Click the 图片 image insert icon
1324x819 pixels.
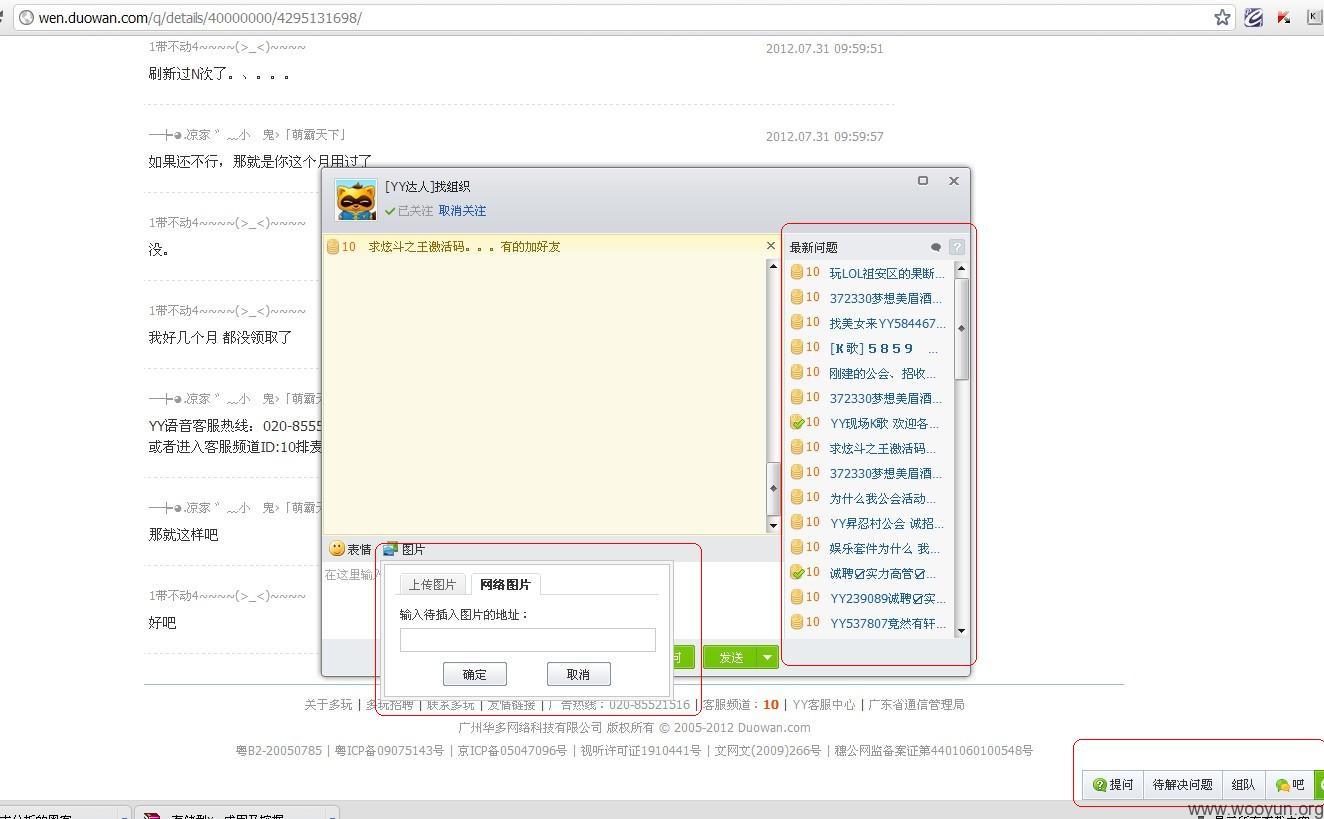pyautogui.click(x=404, y=549)
